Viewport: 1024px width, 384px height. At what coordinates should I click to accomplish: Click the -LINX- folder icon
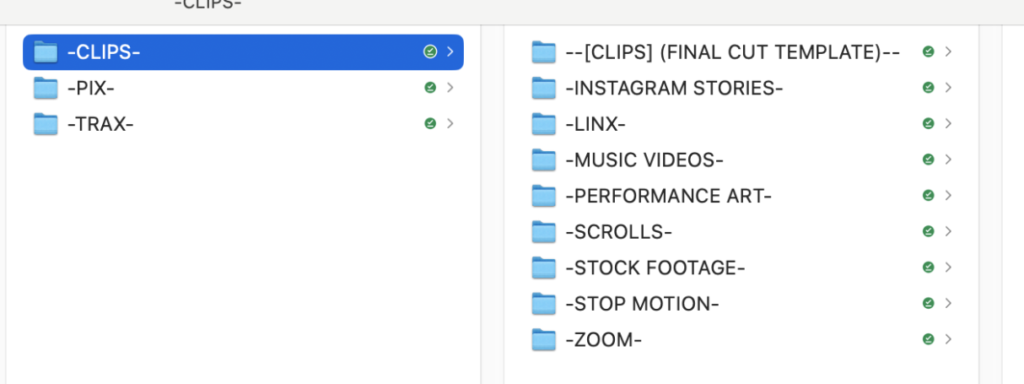pos(544,123)
